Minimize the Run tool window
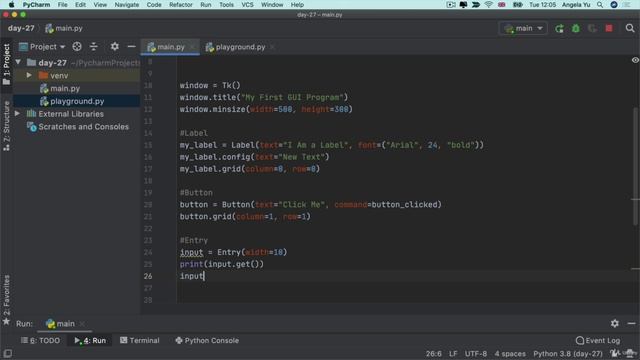Image resolution: width=640 pixels, height=360 pixels. click(x=631, y=323)
